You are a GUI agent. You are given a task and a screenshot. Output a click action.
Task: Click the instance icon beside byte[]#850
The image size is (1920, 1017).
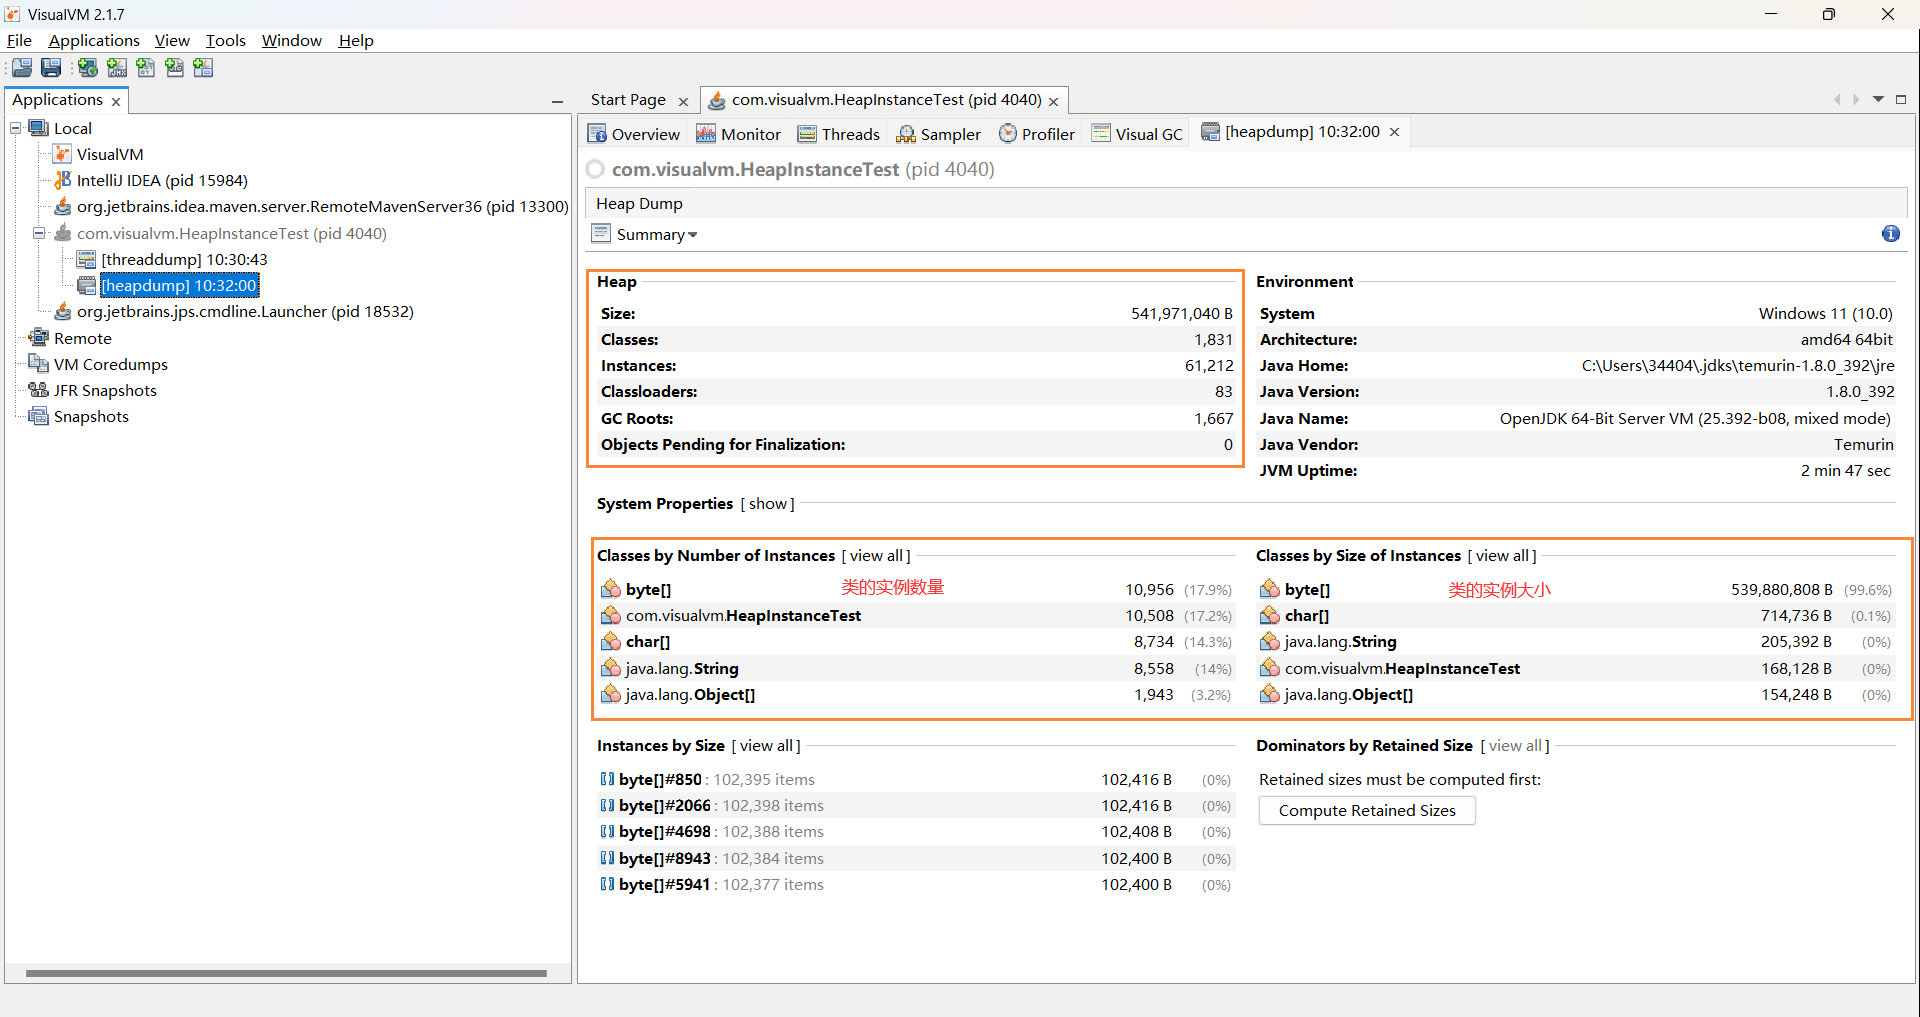(607, 779)
